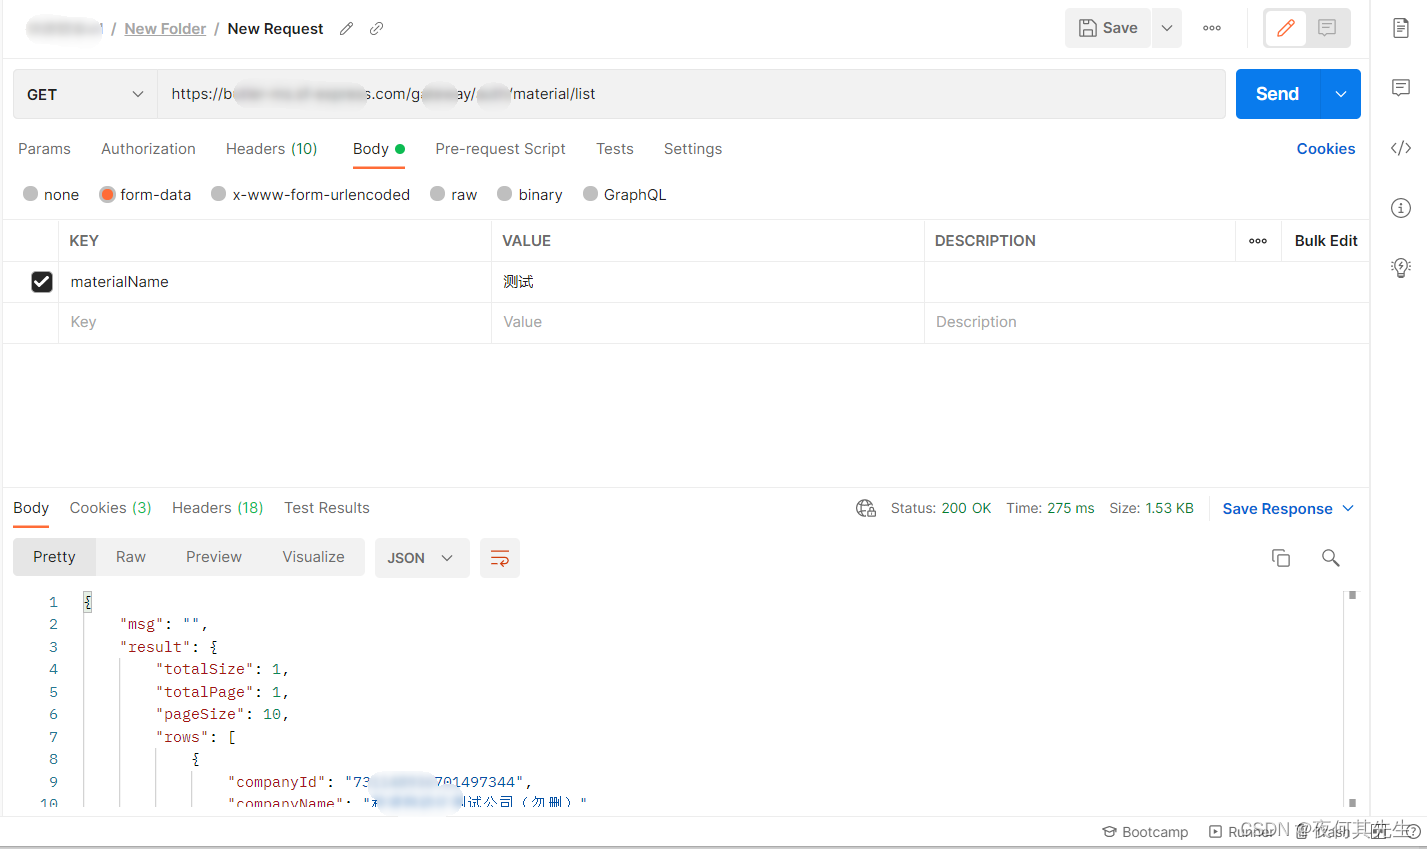Image resolution: width=1427 pixels, height=849 pixels.
Task: Open the Documentation sidebar panel
Action: 1400,28
